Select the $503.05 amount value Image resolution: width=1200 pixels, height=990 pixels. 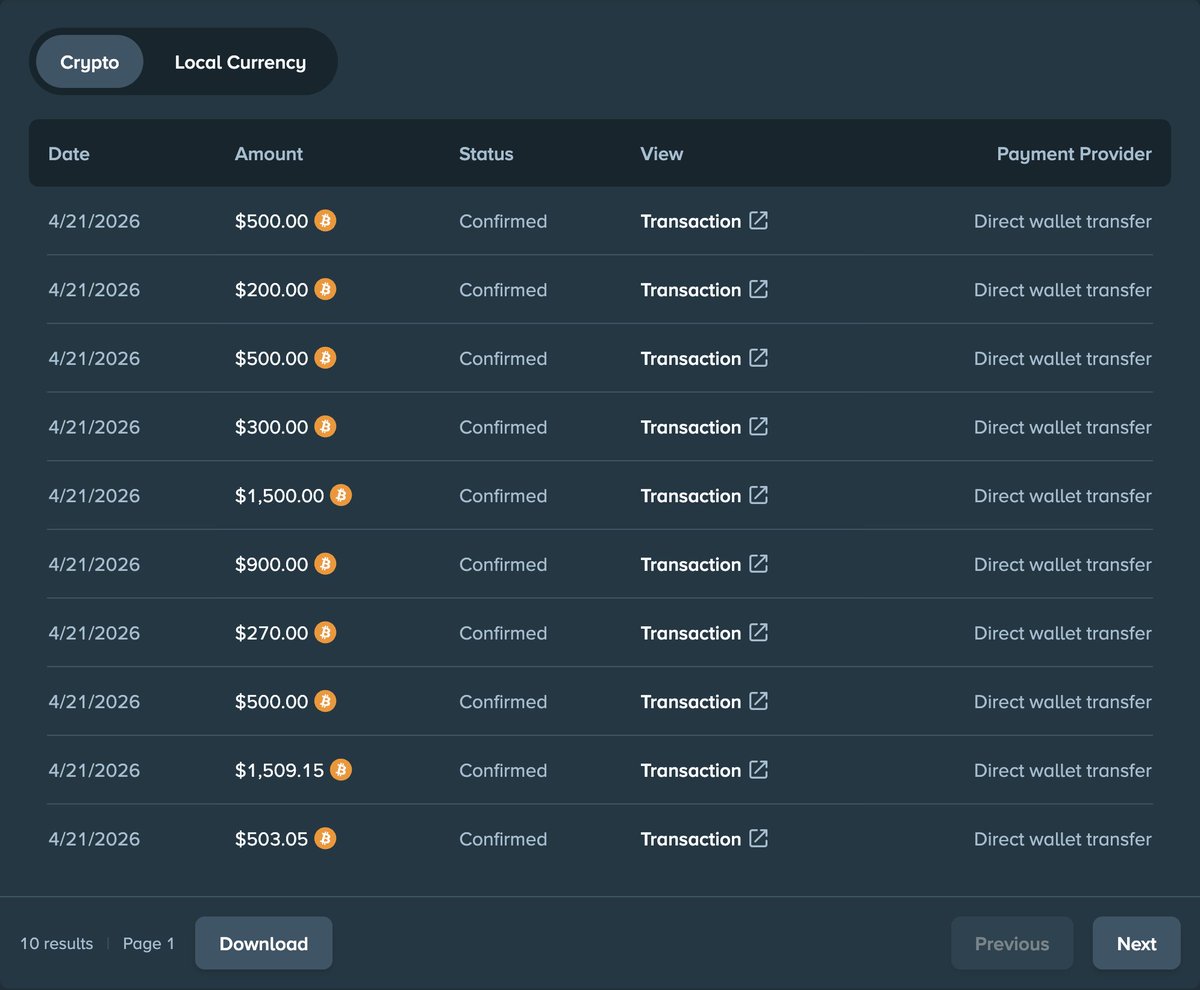[x=272, y=839]
